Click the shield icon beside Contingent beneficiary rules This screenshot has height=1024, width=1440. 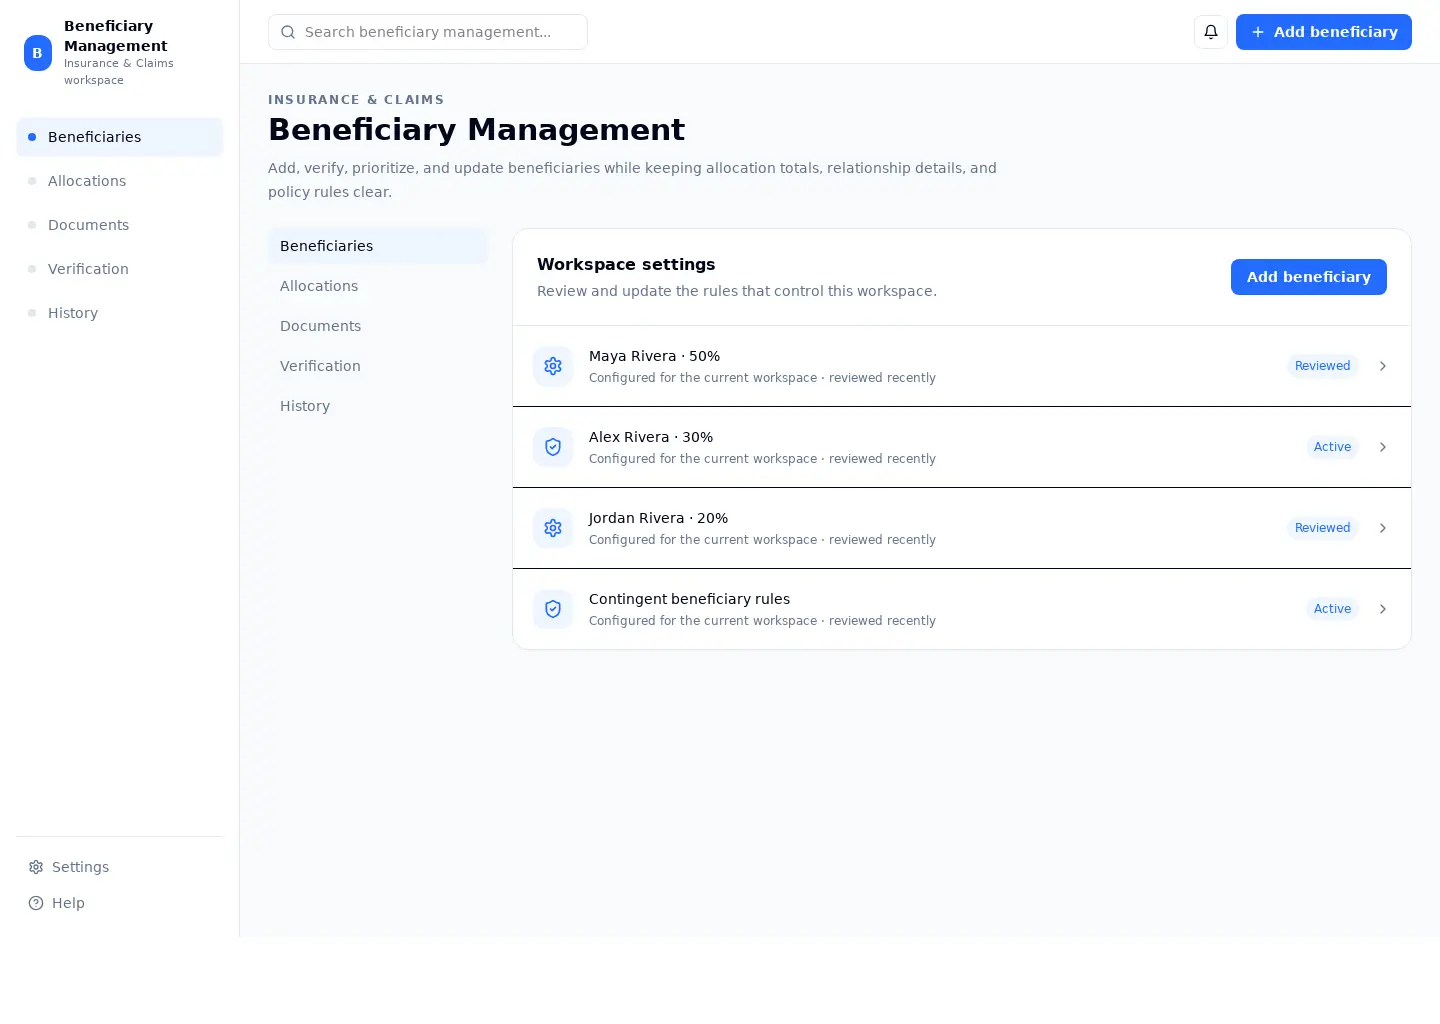[553, 609]
